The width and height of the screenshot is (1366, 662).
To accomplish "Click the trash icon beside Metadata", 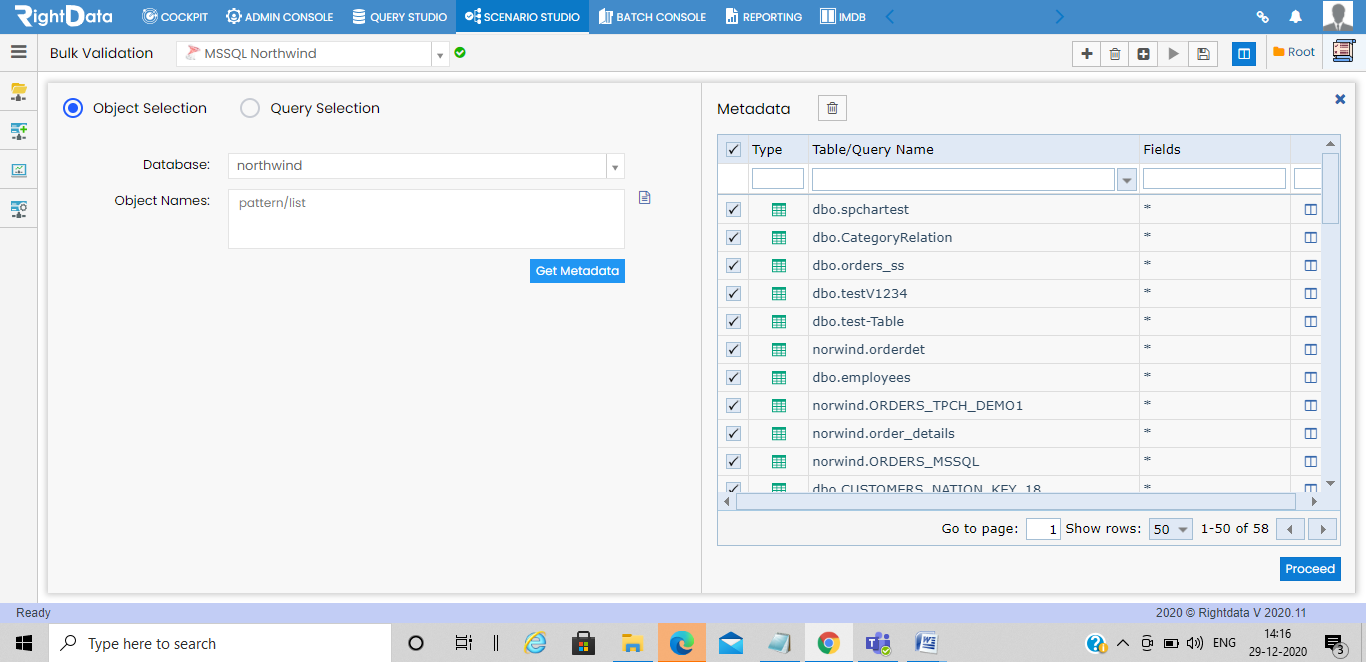I will [x=832, y=108].
